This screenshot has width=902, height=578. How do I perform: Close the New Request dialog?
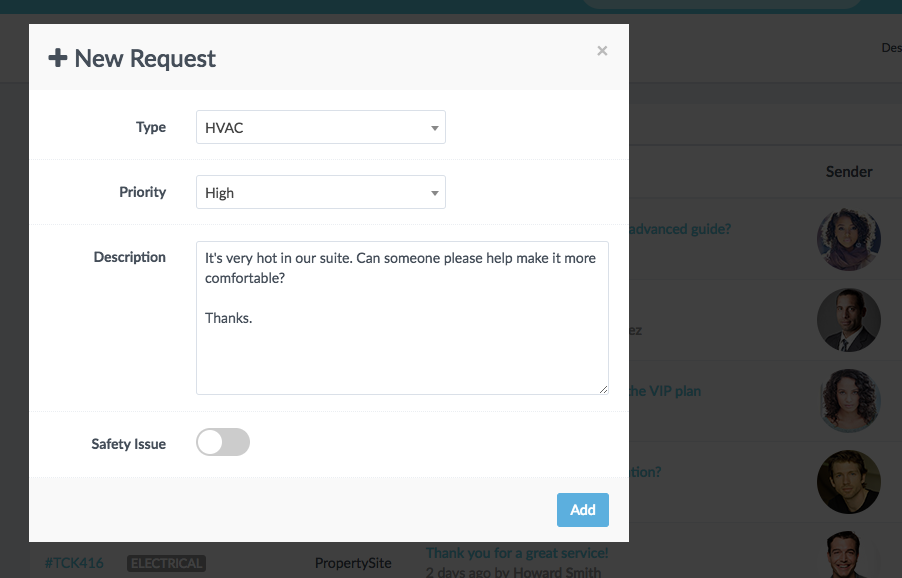pyautogui.click(x=602, y=51)
